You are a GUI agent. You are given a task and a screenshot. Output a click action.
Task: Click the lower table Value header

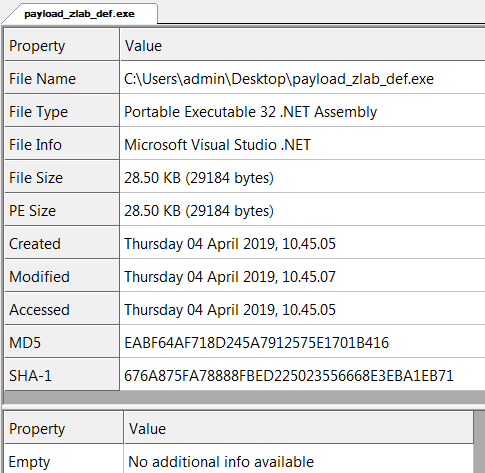tap(299, 428)
